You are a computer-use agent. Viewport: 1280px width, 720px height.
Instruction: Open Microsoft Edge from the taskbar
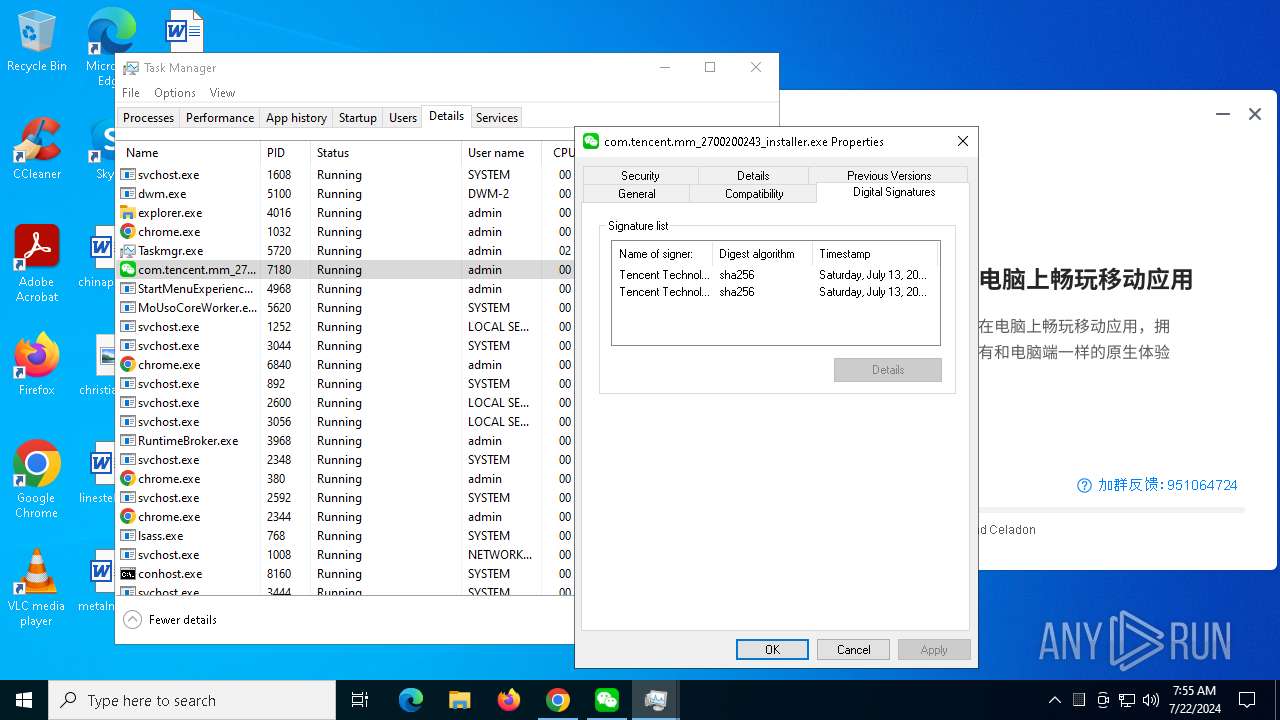pyautogui.click(x=411, y=700)
